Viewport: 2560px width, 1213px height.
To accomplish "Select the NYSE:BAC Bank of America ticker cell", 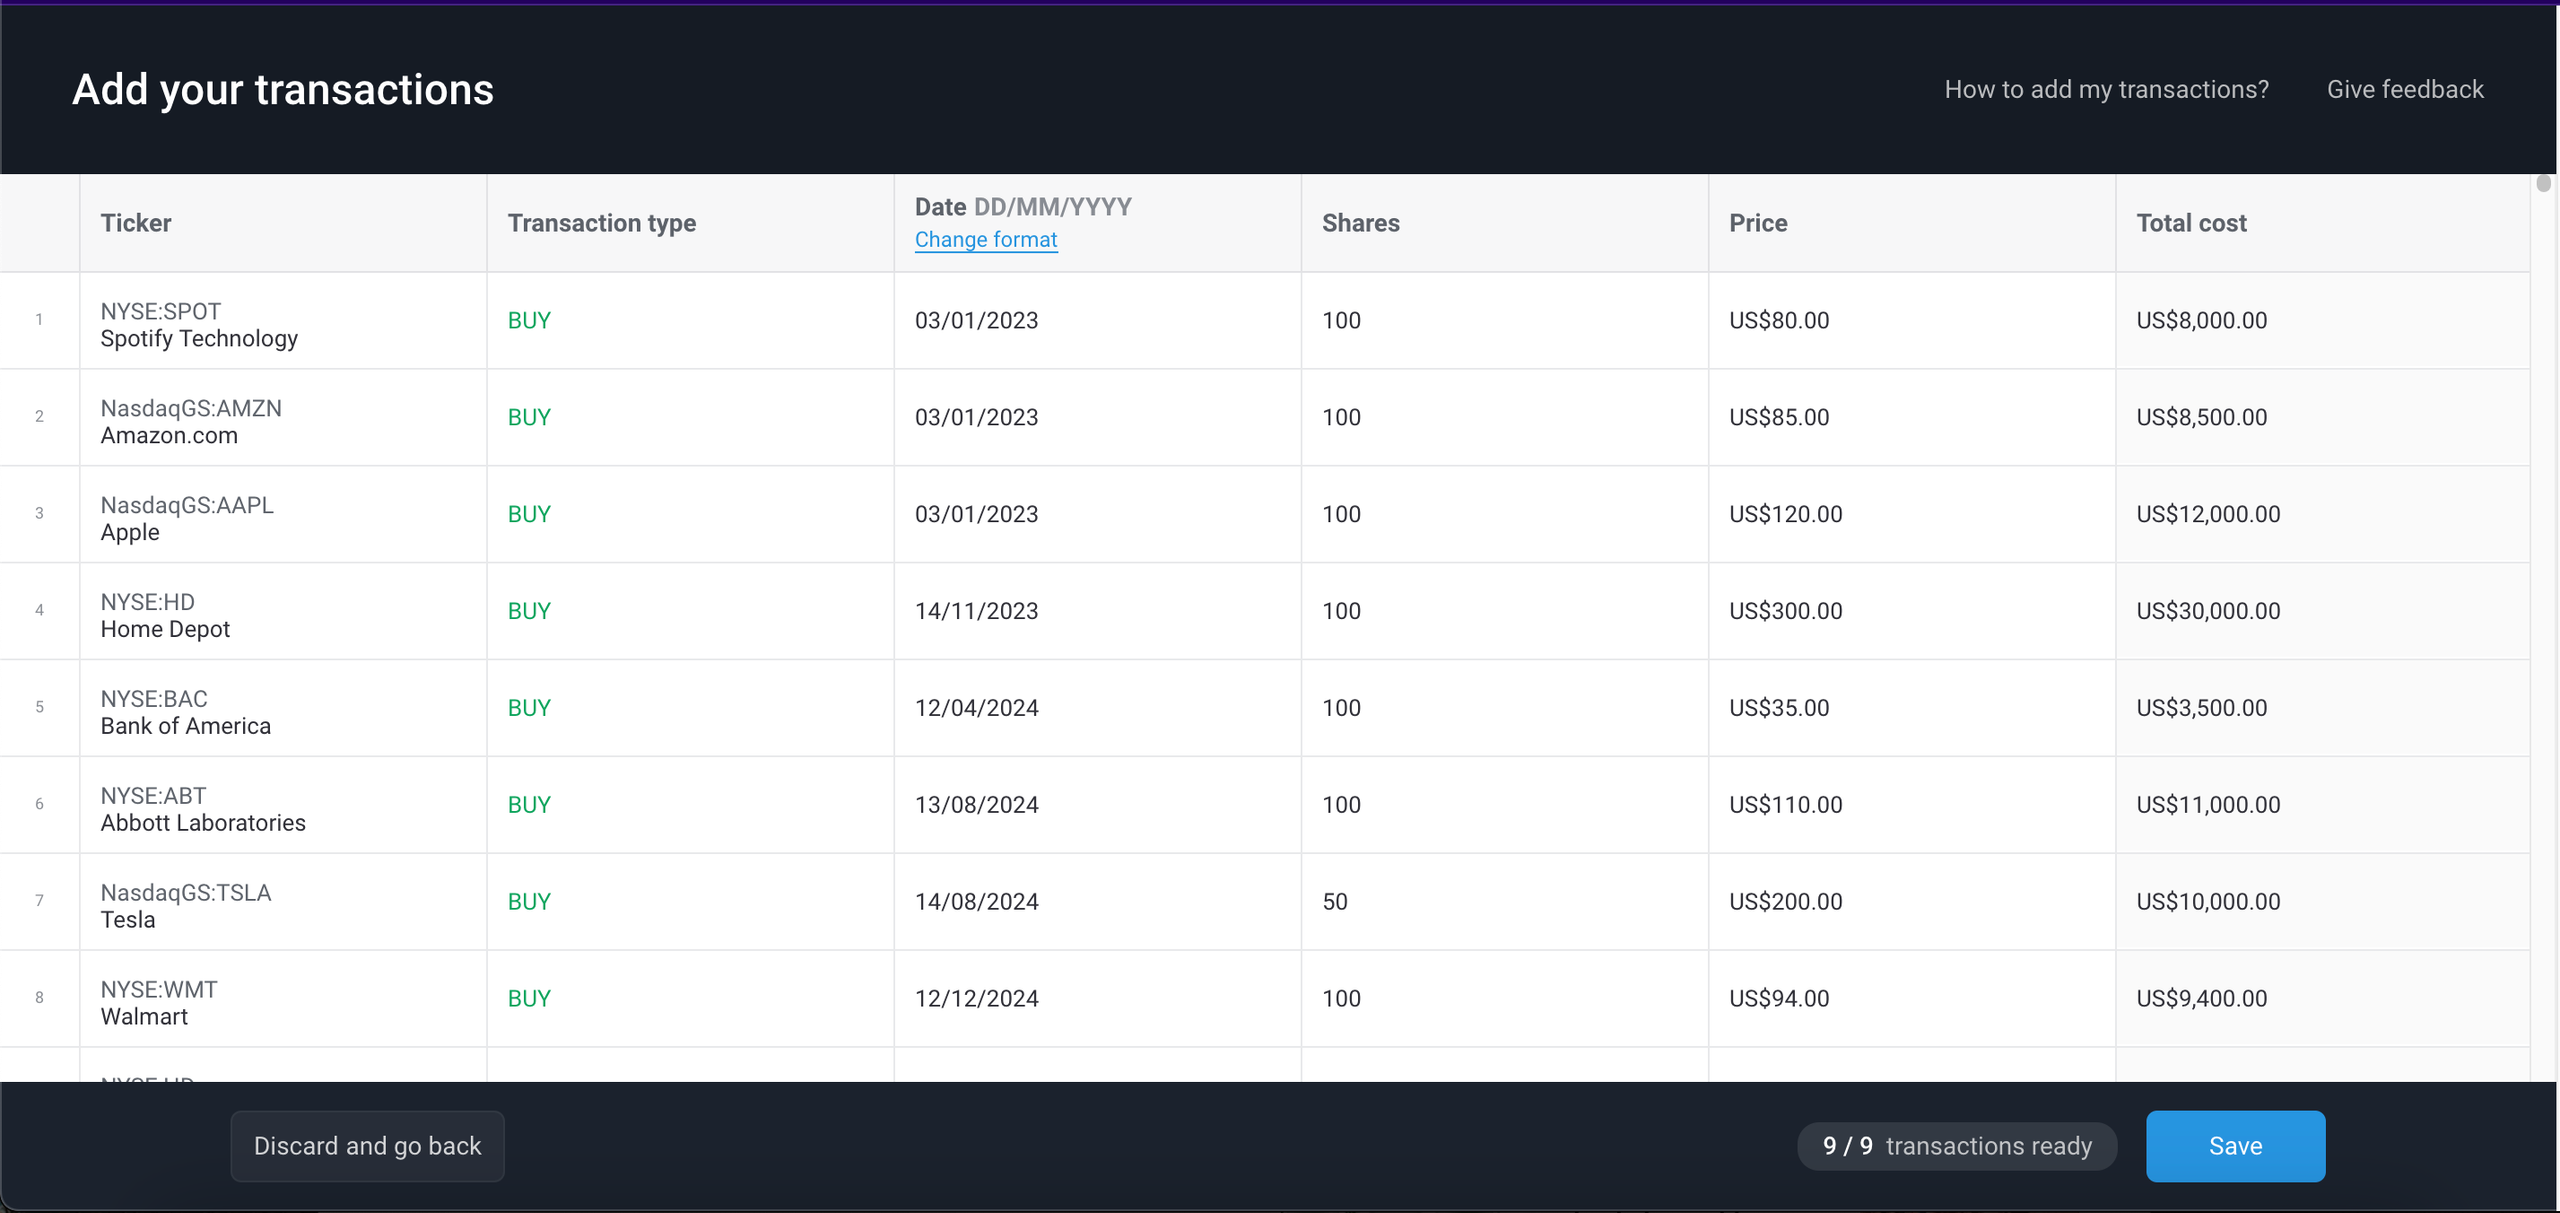I will point(283,708).
